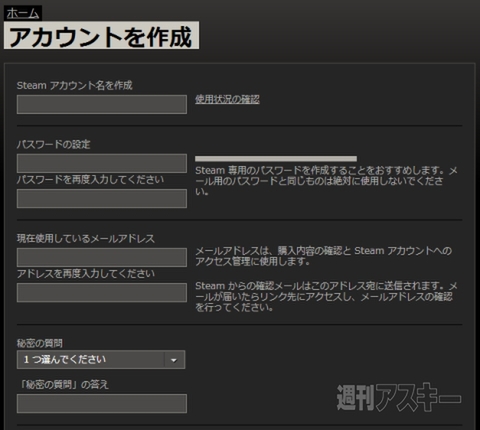Click the 秘密の質問 label

click(x=40, y=343)
